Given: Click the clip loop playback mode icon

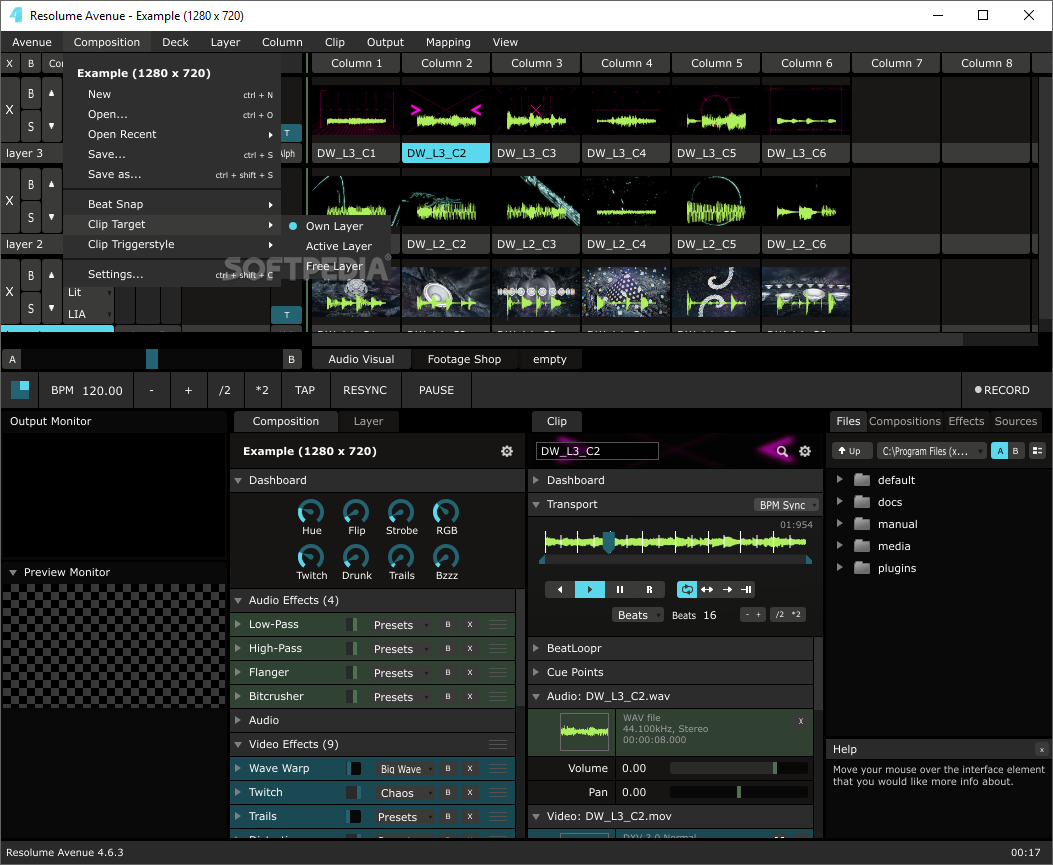Looking at the screenshot, I should pyautogui.click(x=687, y=590).
